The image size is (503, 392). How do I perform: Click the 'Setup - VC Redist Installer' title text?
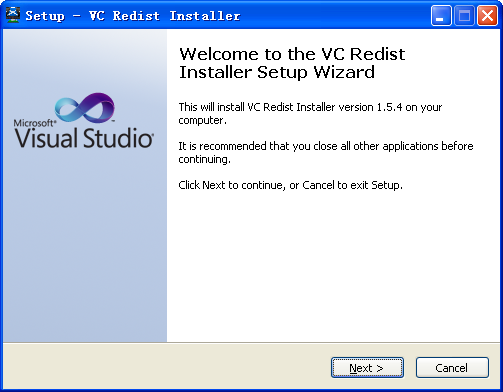(x=133, y=16)
